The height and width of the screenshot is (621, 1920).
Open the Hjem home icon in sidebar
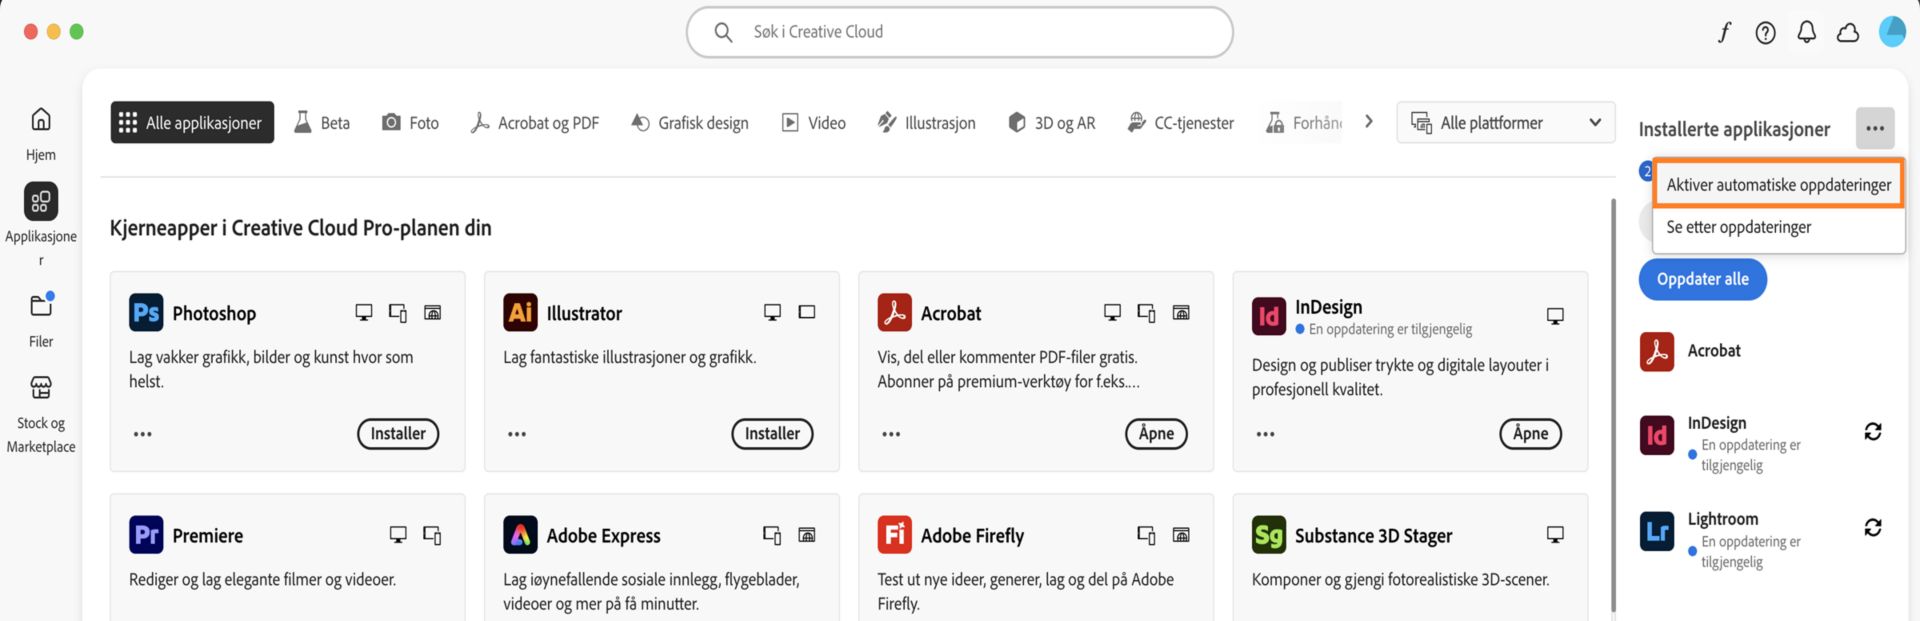[x=41, y=120]
